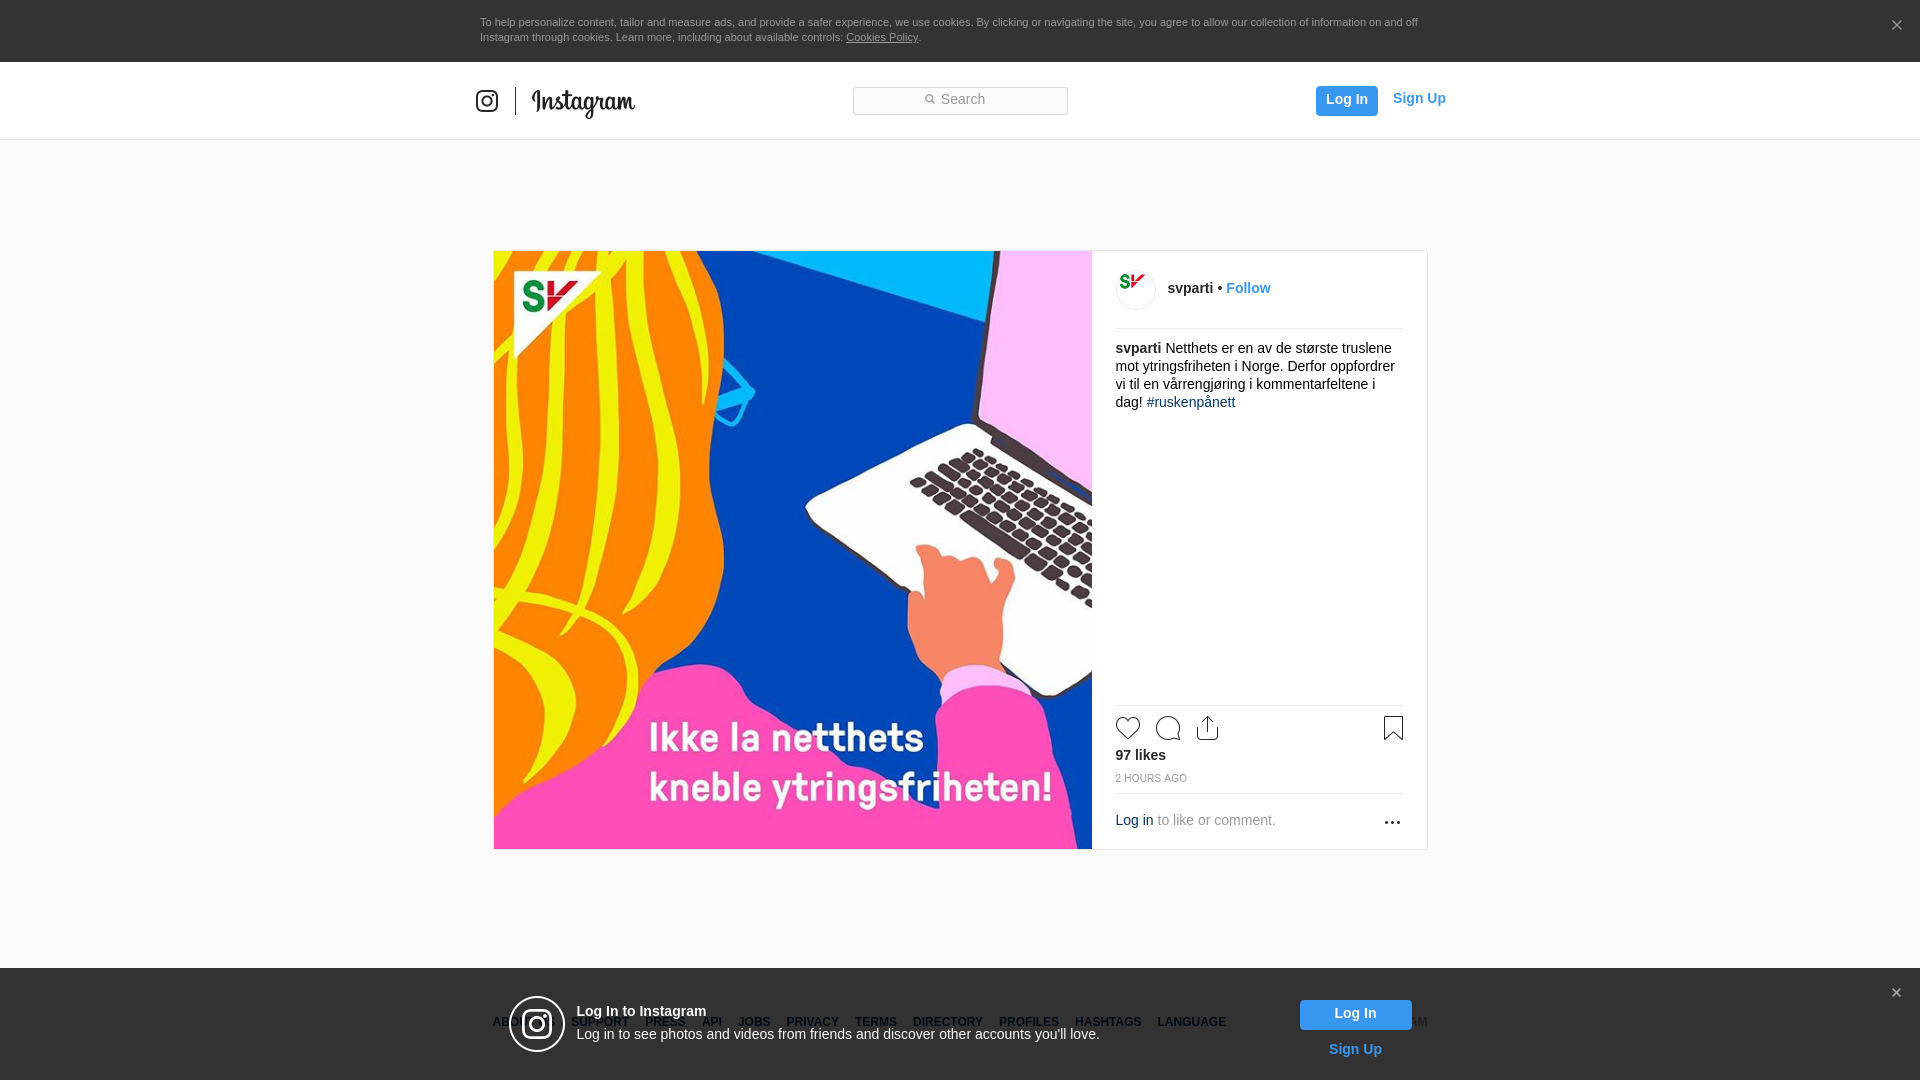The image size is (1920, 1080).
Task: Click the Instagram icon in login banner
Action: [537, 1024]
